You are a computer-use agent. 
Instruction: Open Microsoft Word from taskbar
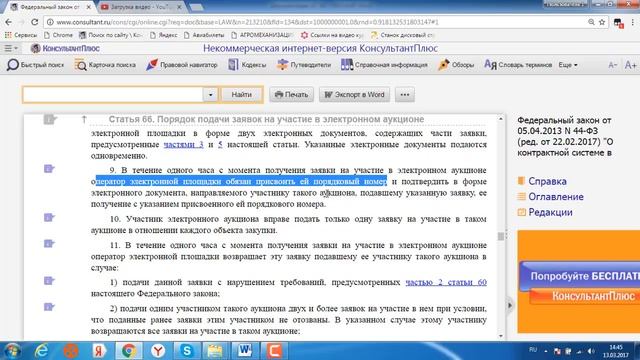pyautogui.click(x=245, y=351)
